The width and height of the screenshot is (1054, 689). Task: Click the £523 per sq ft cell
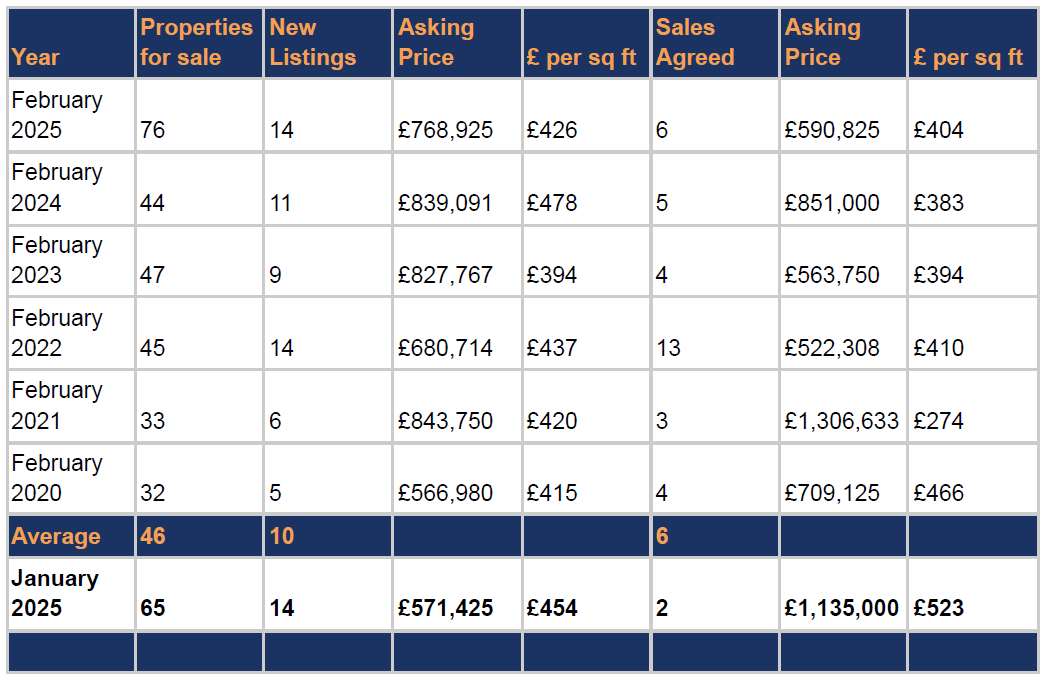[938, 608]
